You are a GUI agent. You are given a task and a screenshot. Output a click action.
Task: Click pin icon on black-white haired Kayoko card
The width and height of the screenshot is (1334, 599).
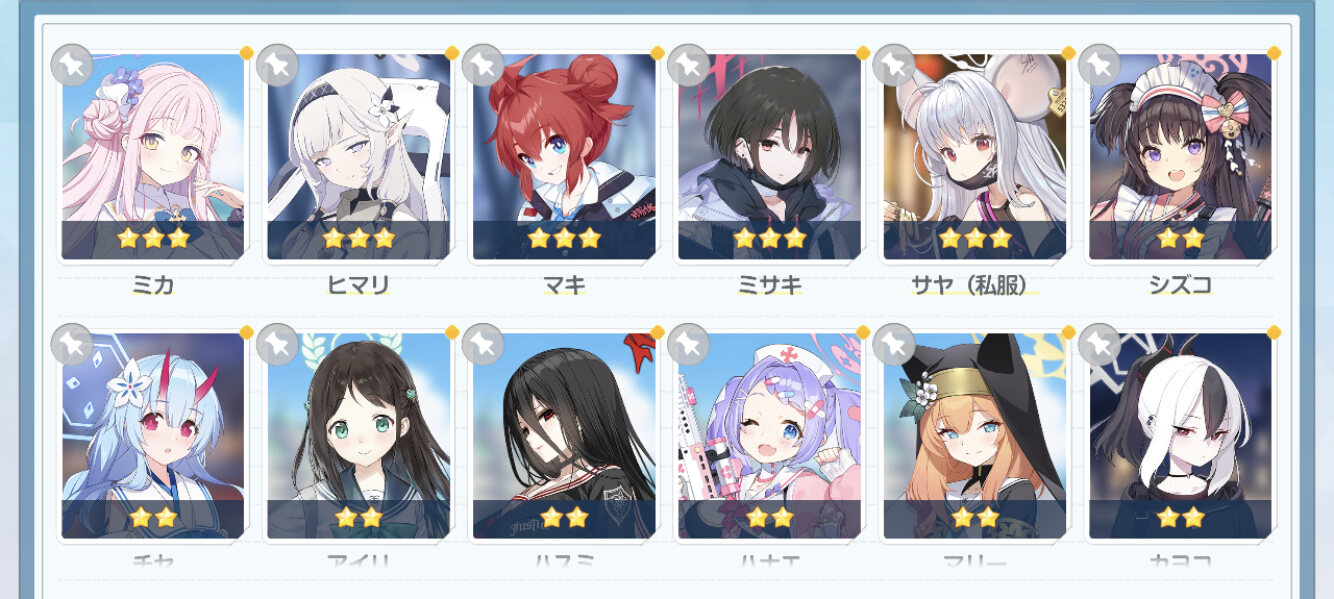[x=1099, y=344]
